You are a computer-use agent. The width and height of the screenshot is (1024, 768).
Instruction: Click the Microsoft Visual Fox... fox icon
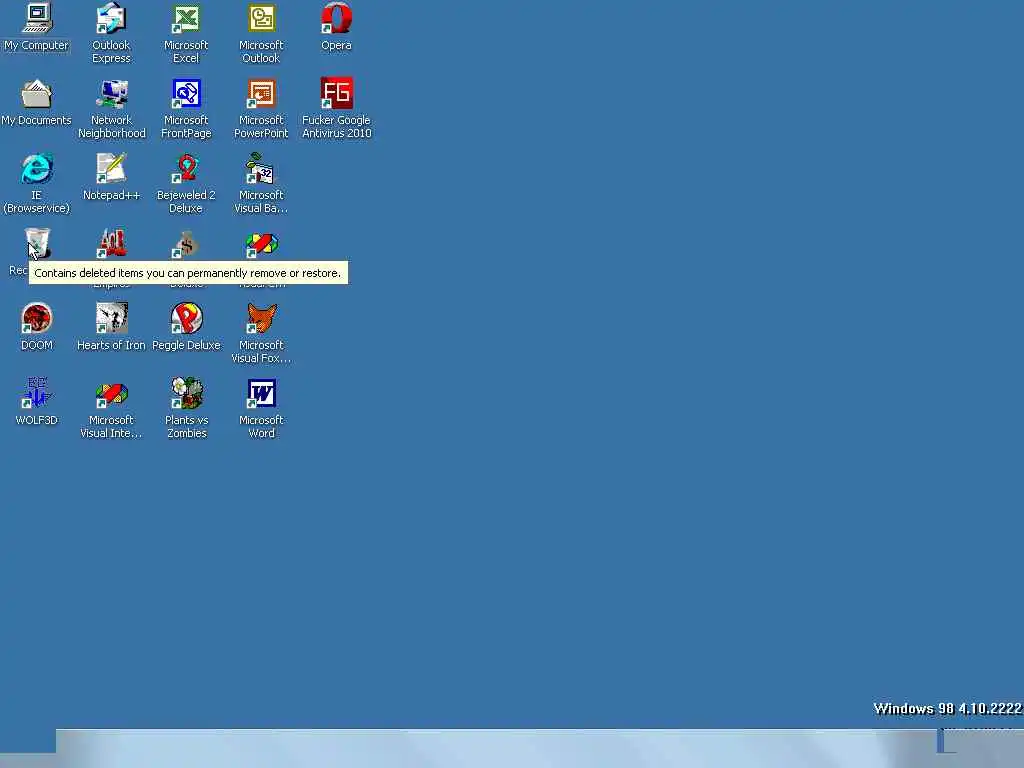coord(261,319)
